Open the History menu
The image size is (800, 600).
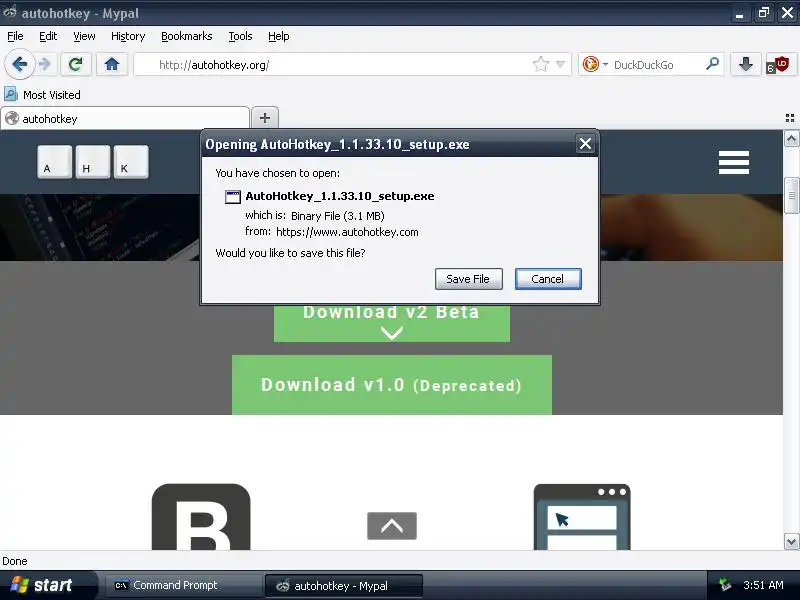(128, 36)
